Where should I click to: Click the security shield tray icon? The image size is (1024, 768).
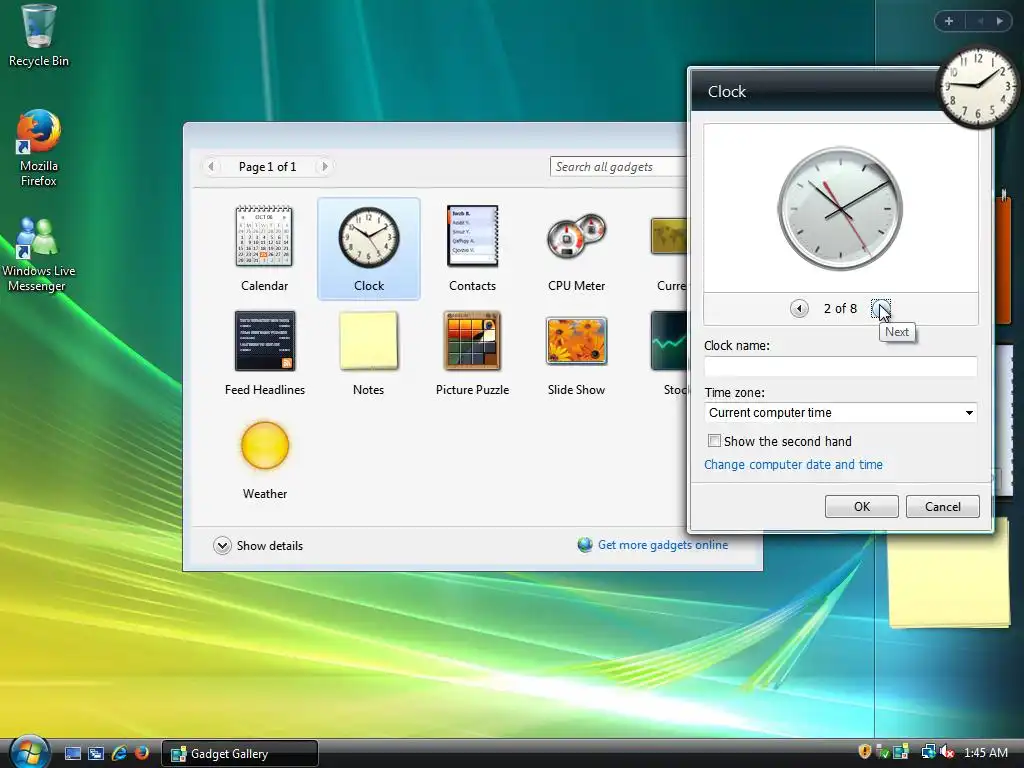[865, 752]
